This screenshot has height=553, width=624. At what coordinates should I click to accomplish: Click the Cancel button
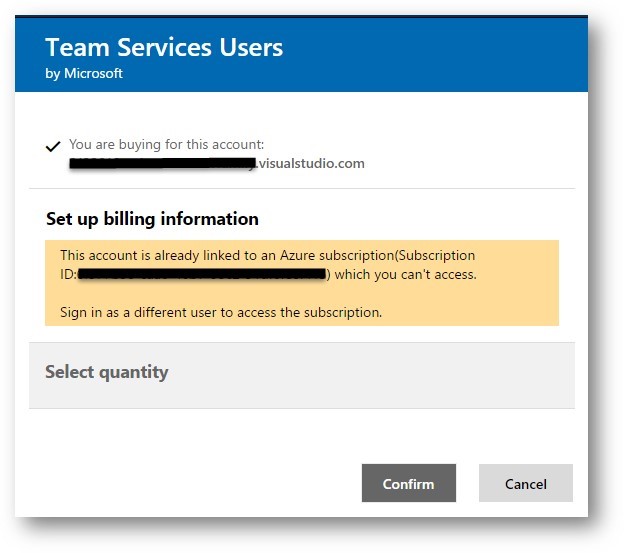(x=526, y=483)
